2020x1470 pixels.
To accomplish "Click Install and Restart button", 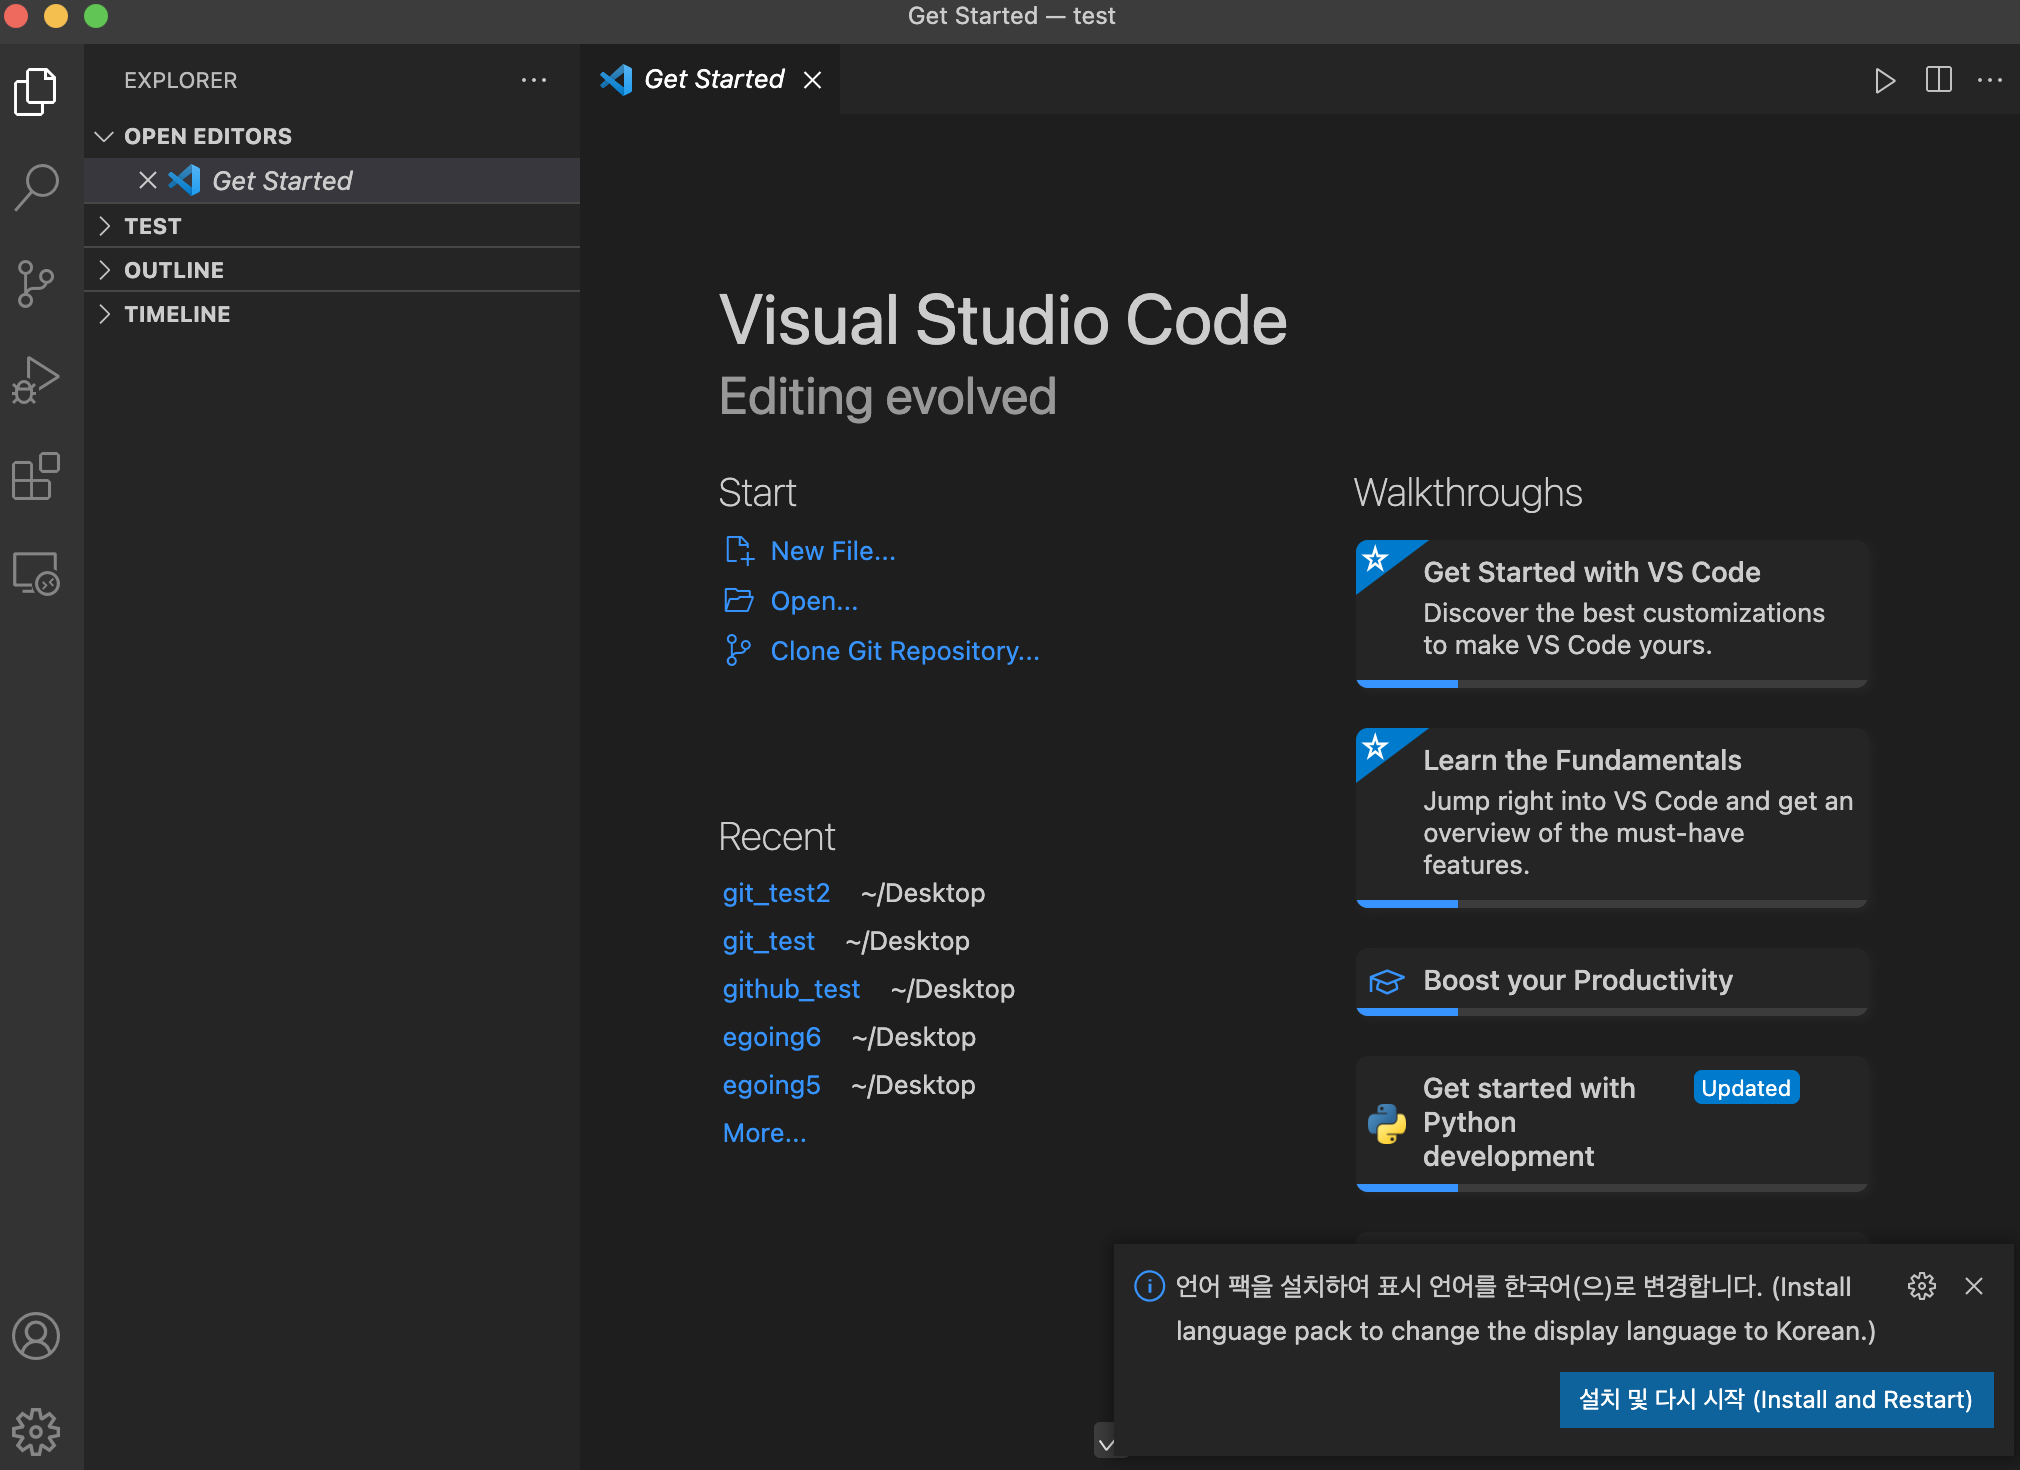I will click(1775, 1399).
